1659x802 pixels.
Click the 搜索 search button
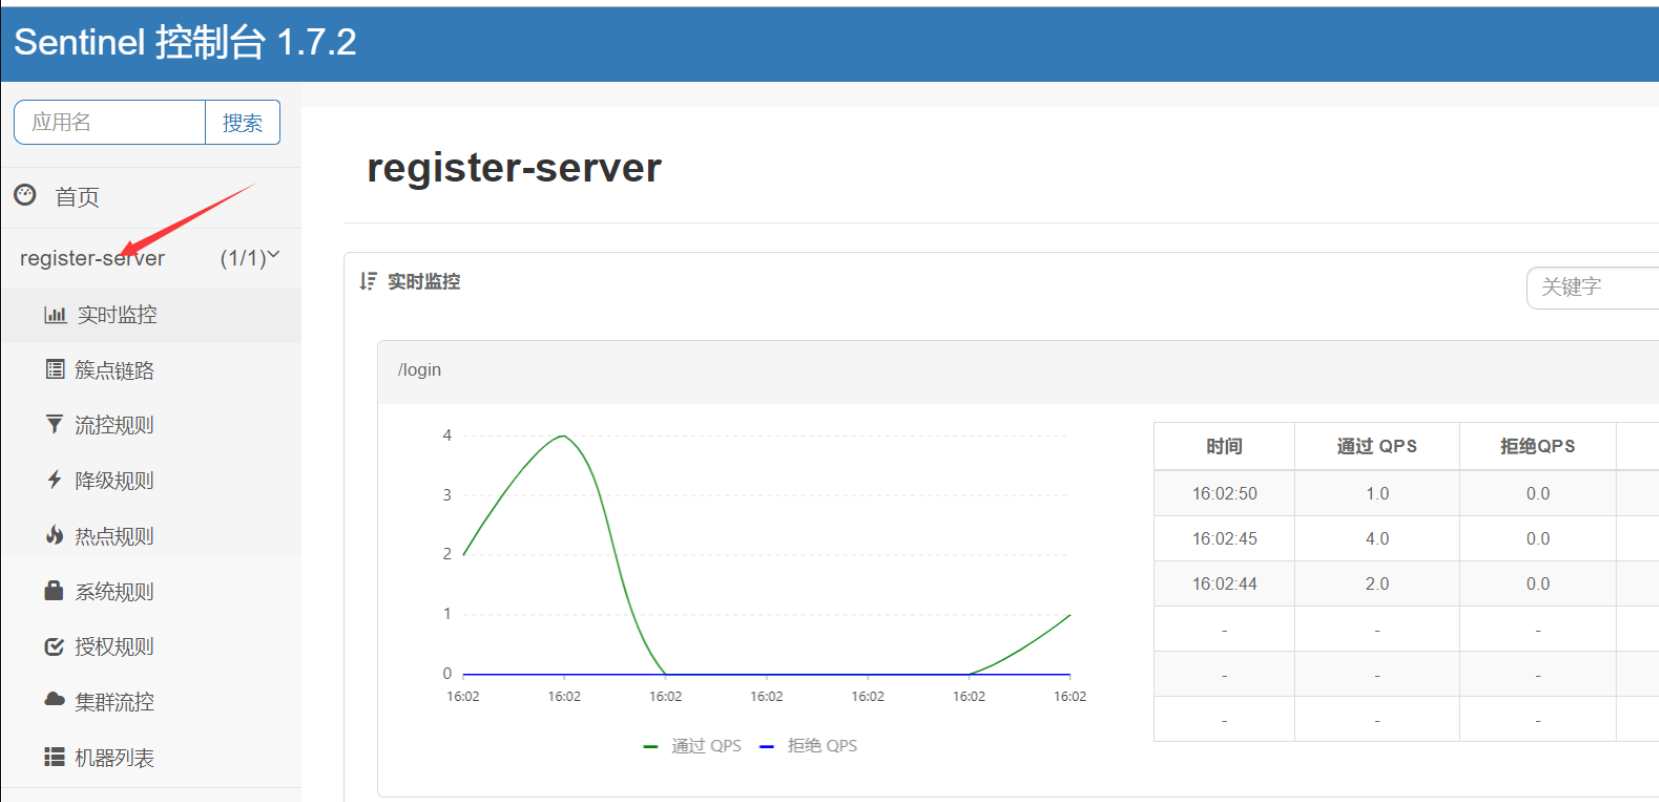(x=242, y=122)
